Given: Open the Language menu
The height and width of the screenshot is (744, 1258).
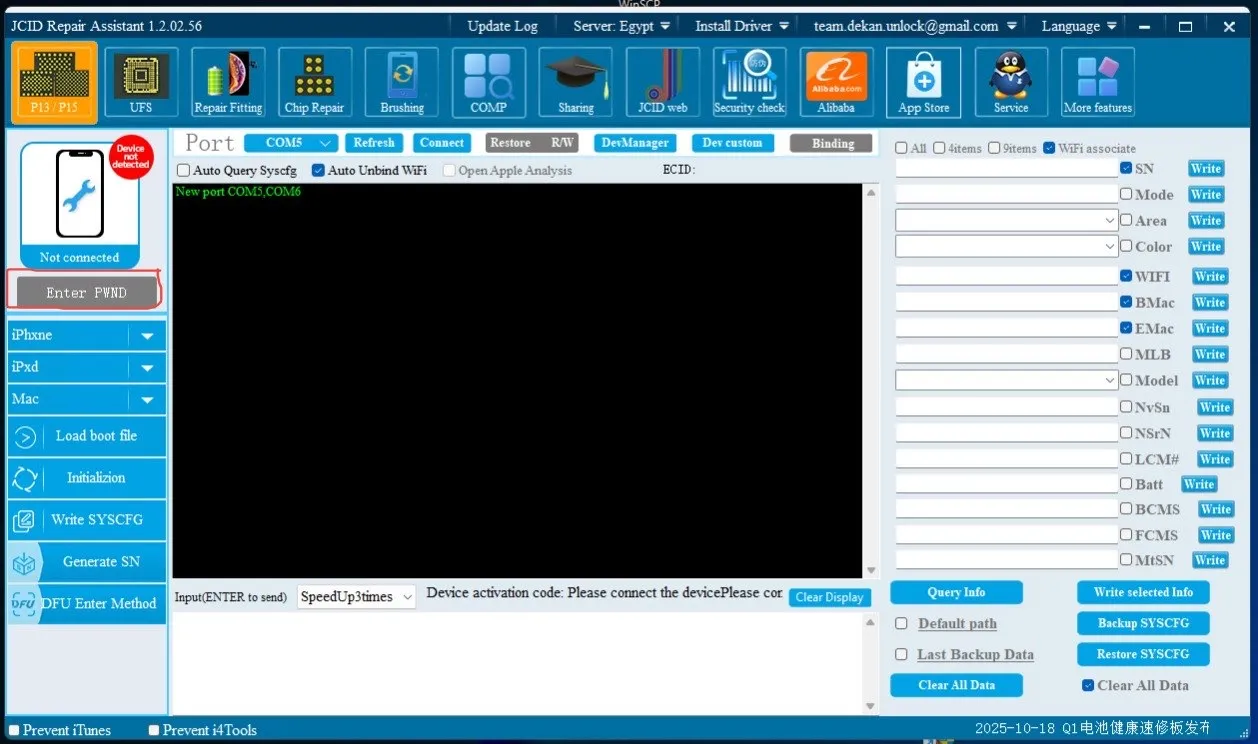Looking at the screenshot, I should tap(1078, 26).
